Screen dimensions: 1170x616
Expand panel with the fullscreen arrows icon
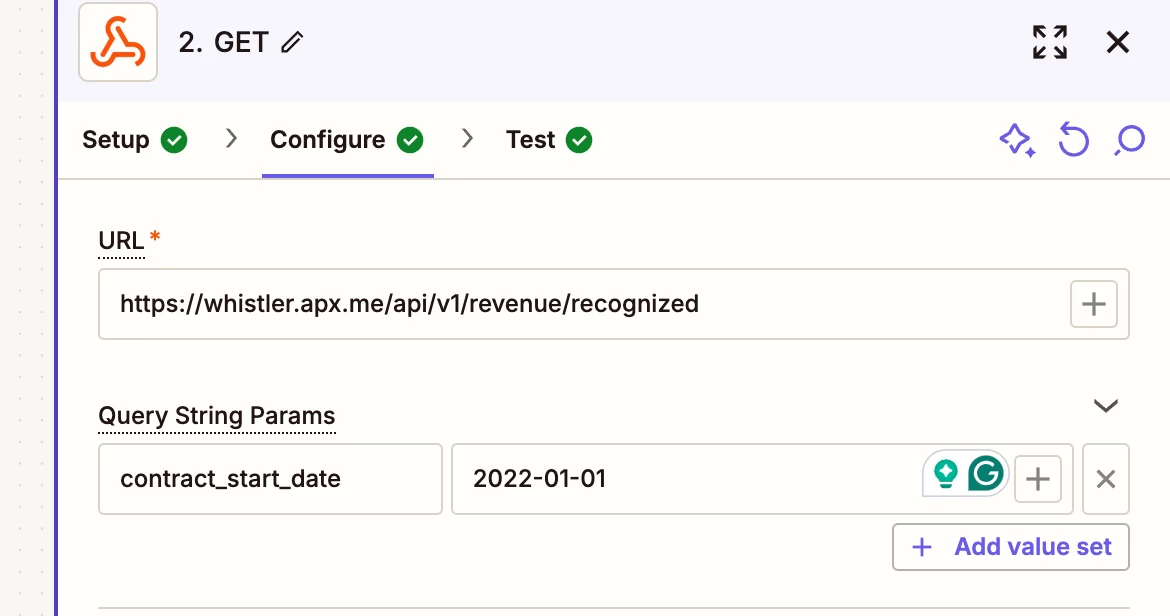pos(1050,42)
